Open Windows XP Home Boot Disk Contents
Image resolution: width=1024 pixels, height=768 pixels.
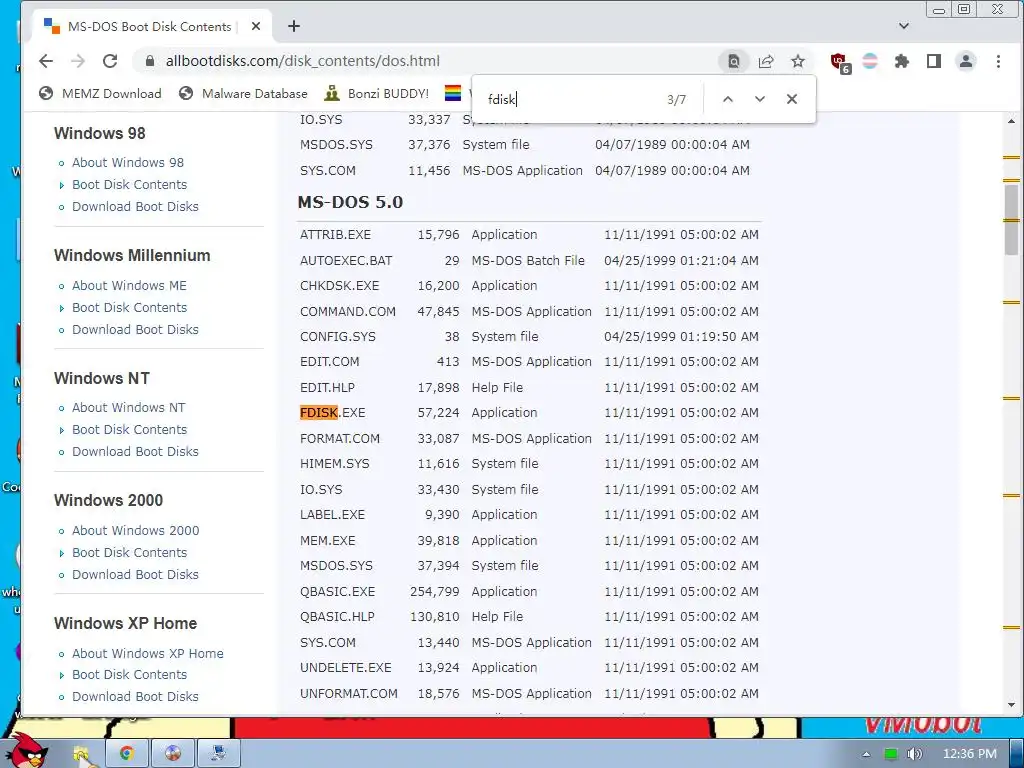click(129, 675)
